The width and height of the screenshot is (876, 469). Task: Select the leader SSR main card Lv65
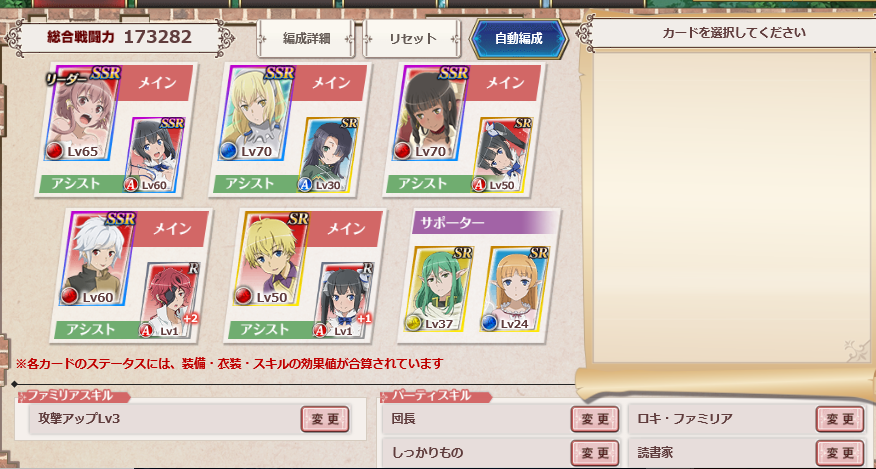[81, 113]
